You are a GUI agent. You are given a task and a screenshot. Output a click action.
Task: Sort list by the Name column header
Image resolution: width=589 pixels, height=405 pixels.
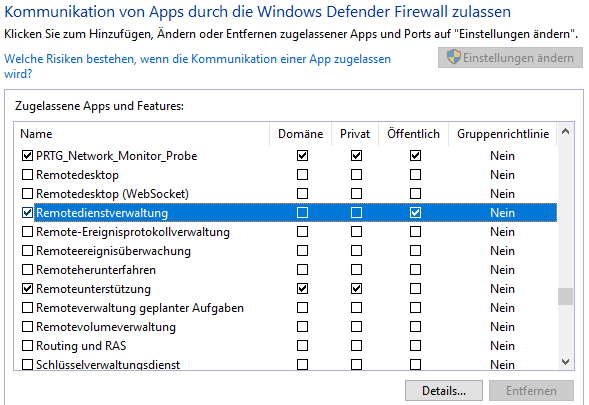pyautogui.click(x=142, y=134)
